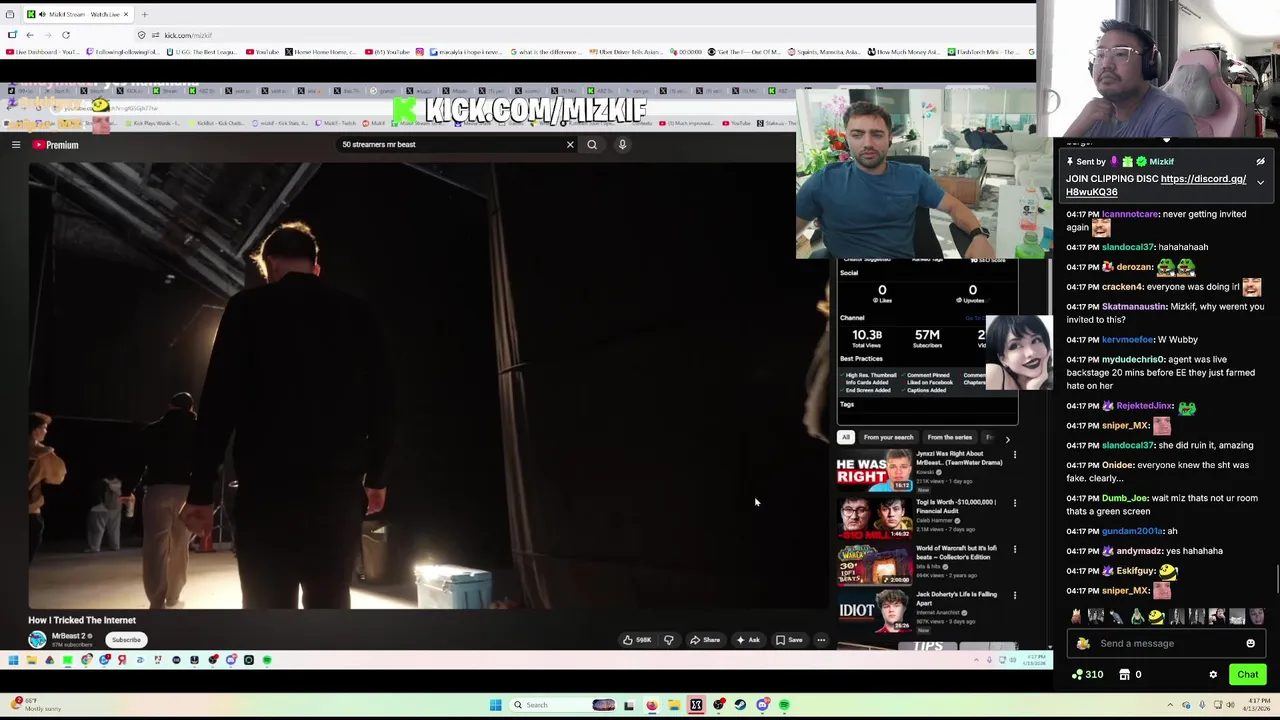Click the YouTube Premium logo
Screen dimensions: 1280x720
point(55,145)
